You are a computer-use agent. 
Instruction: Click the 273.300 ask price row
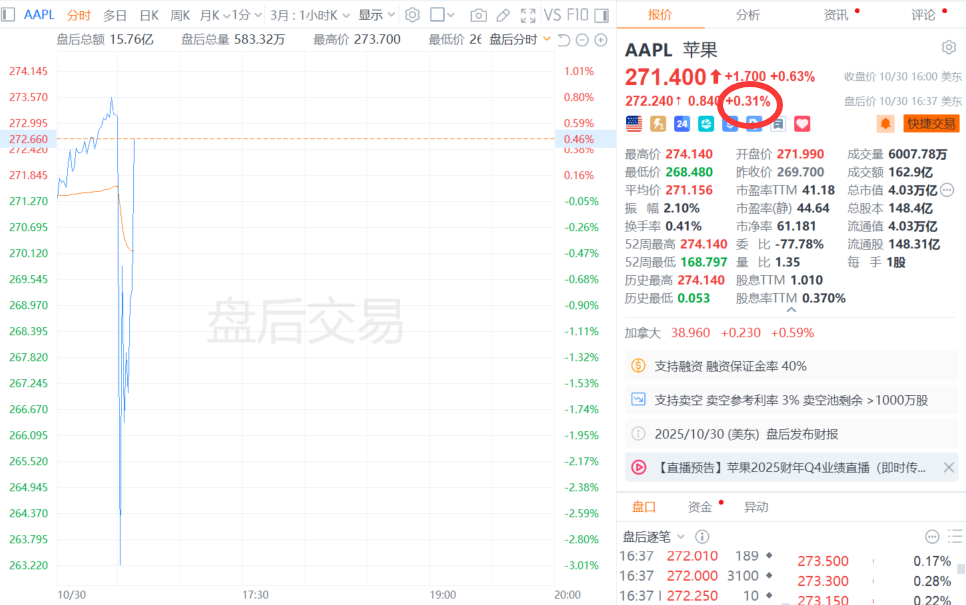coord(874,581)
